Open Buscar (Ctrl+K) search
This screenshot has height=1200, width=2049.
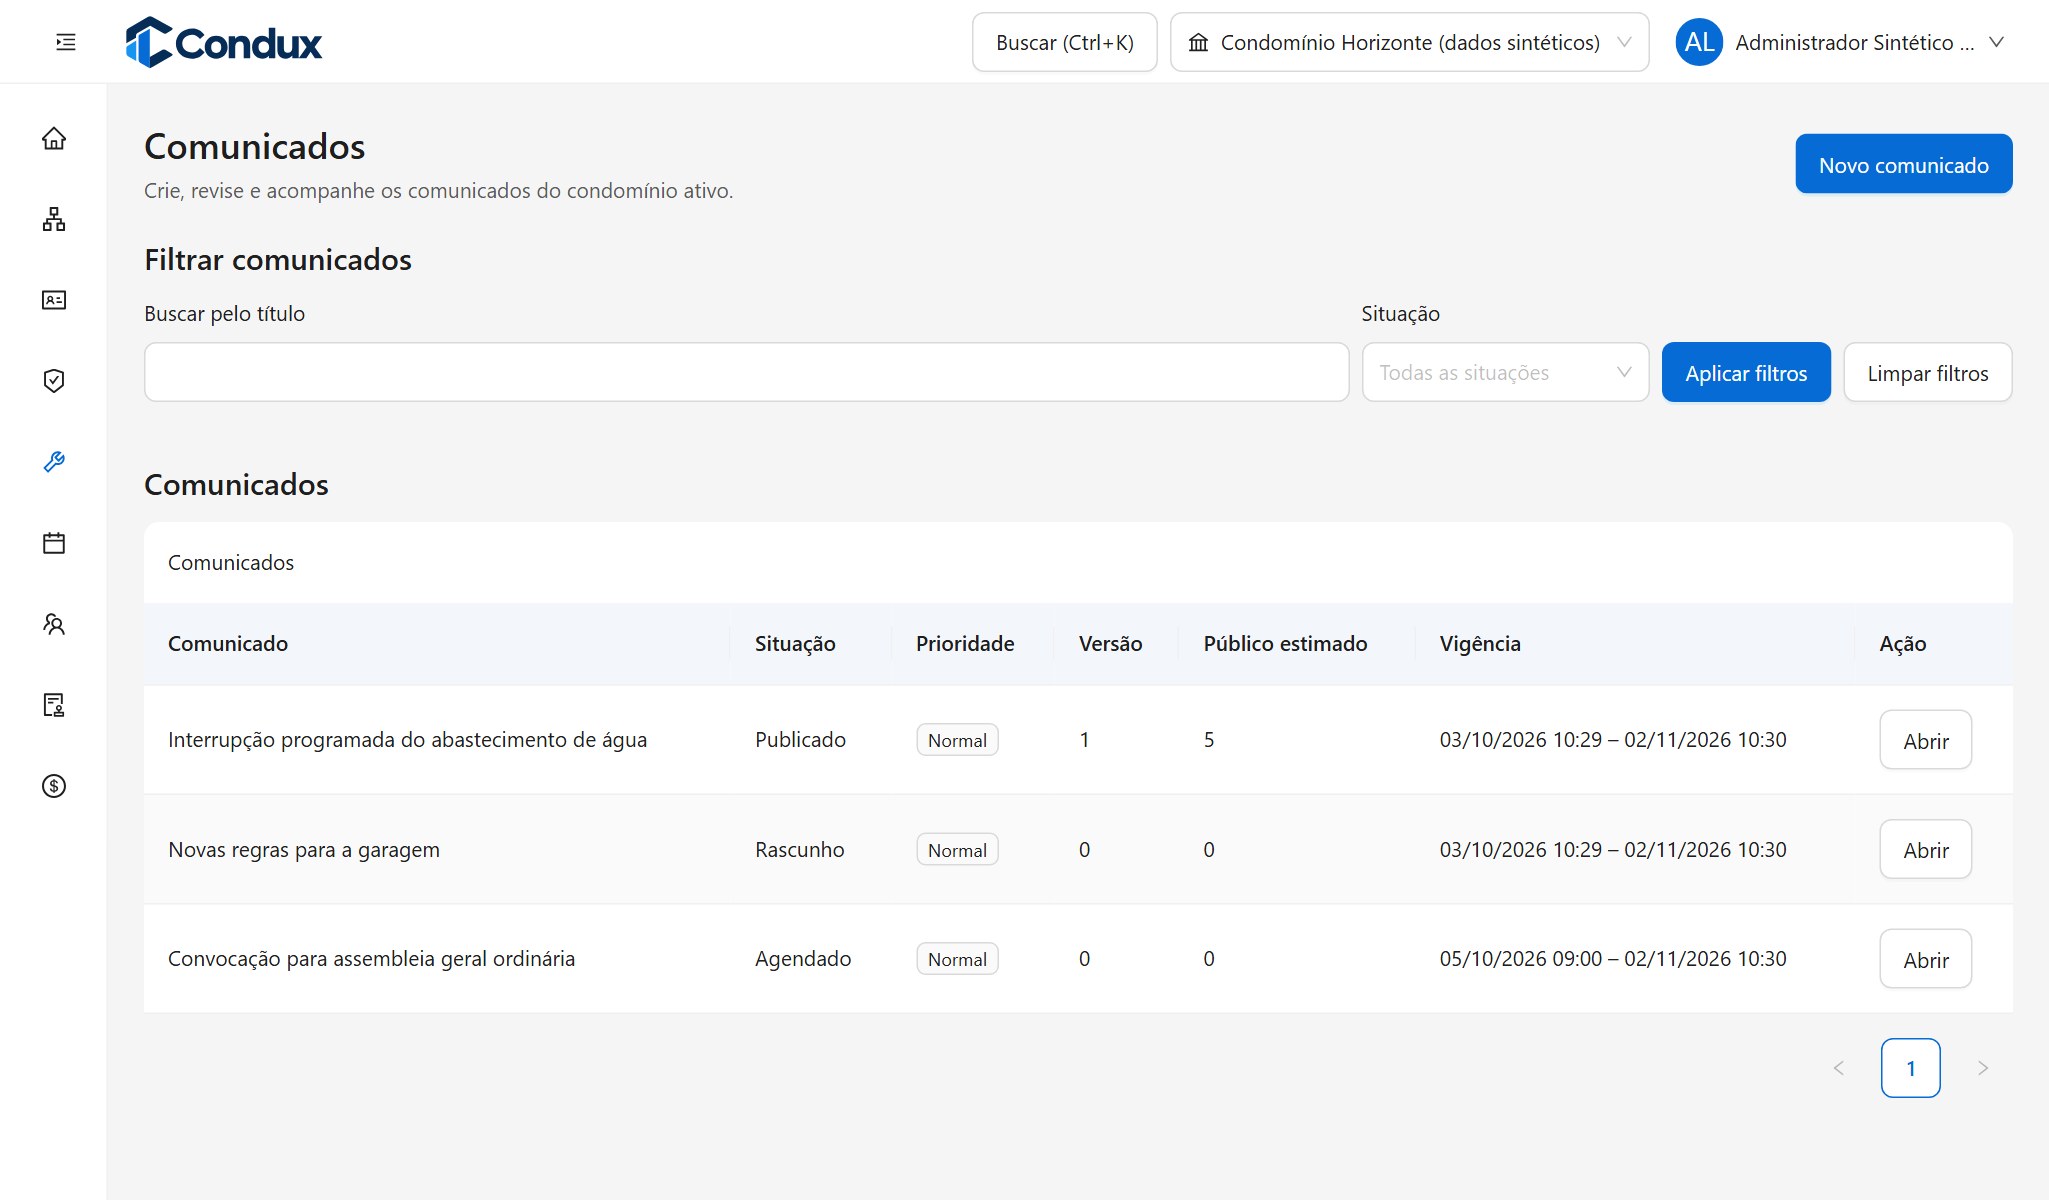(1064, 42)
